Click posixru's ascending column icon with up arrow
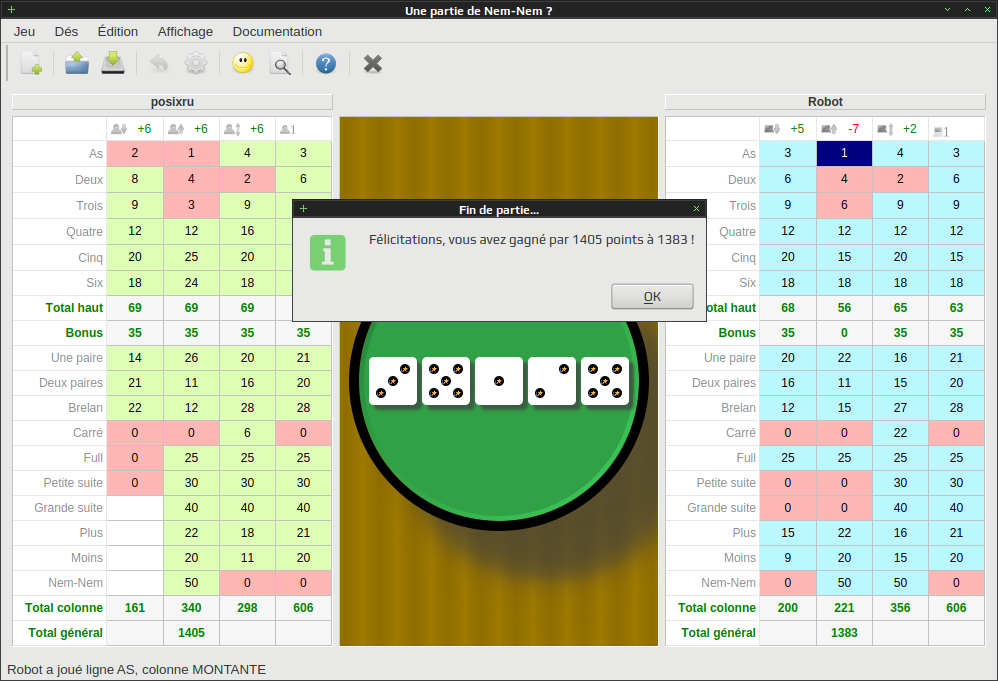 click(176, 129)
